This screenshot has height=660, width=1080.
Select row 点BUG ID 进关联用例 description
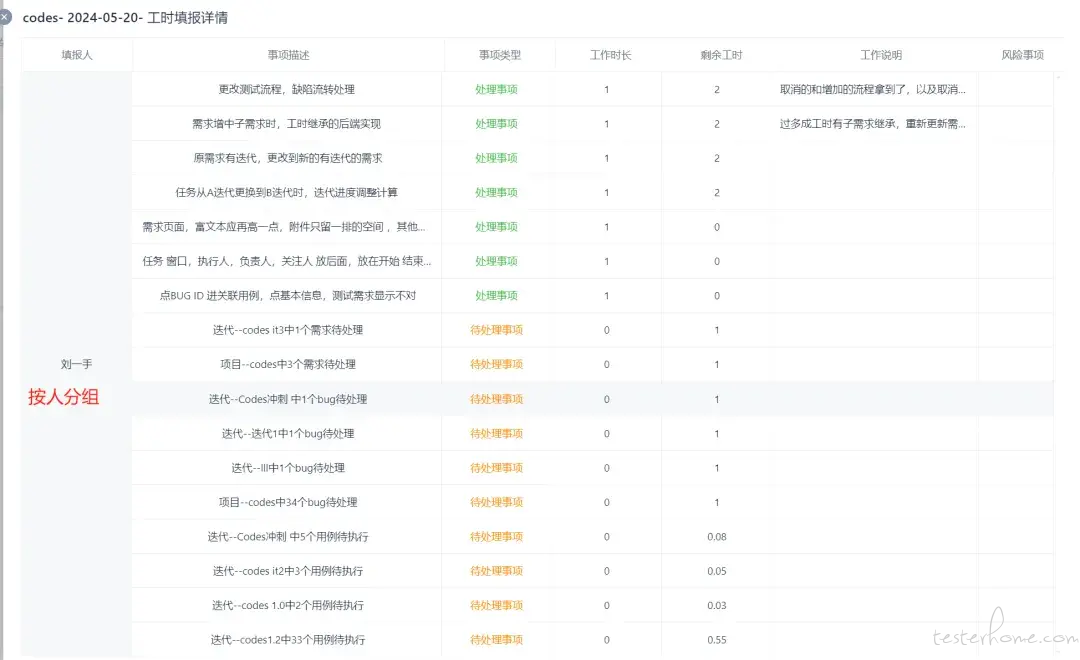pos(288,296)
